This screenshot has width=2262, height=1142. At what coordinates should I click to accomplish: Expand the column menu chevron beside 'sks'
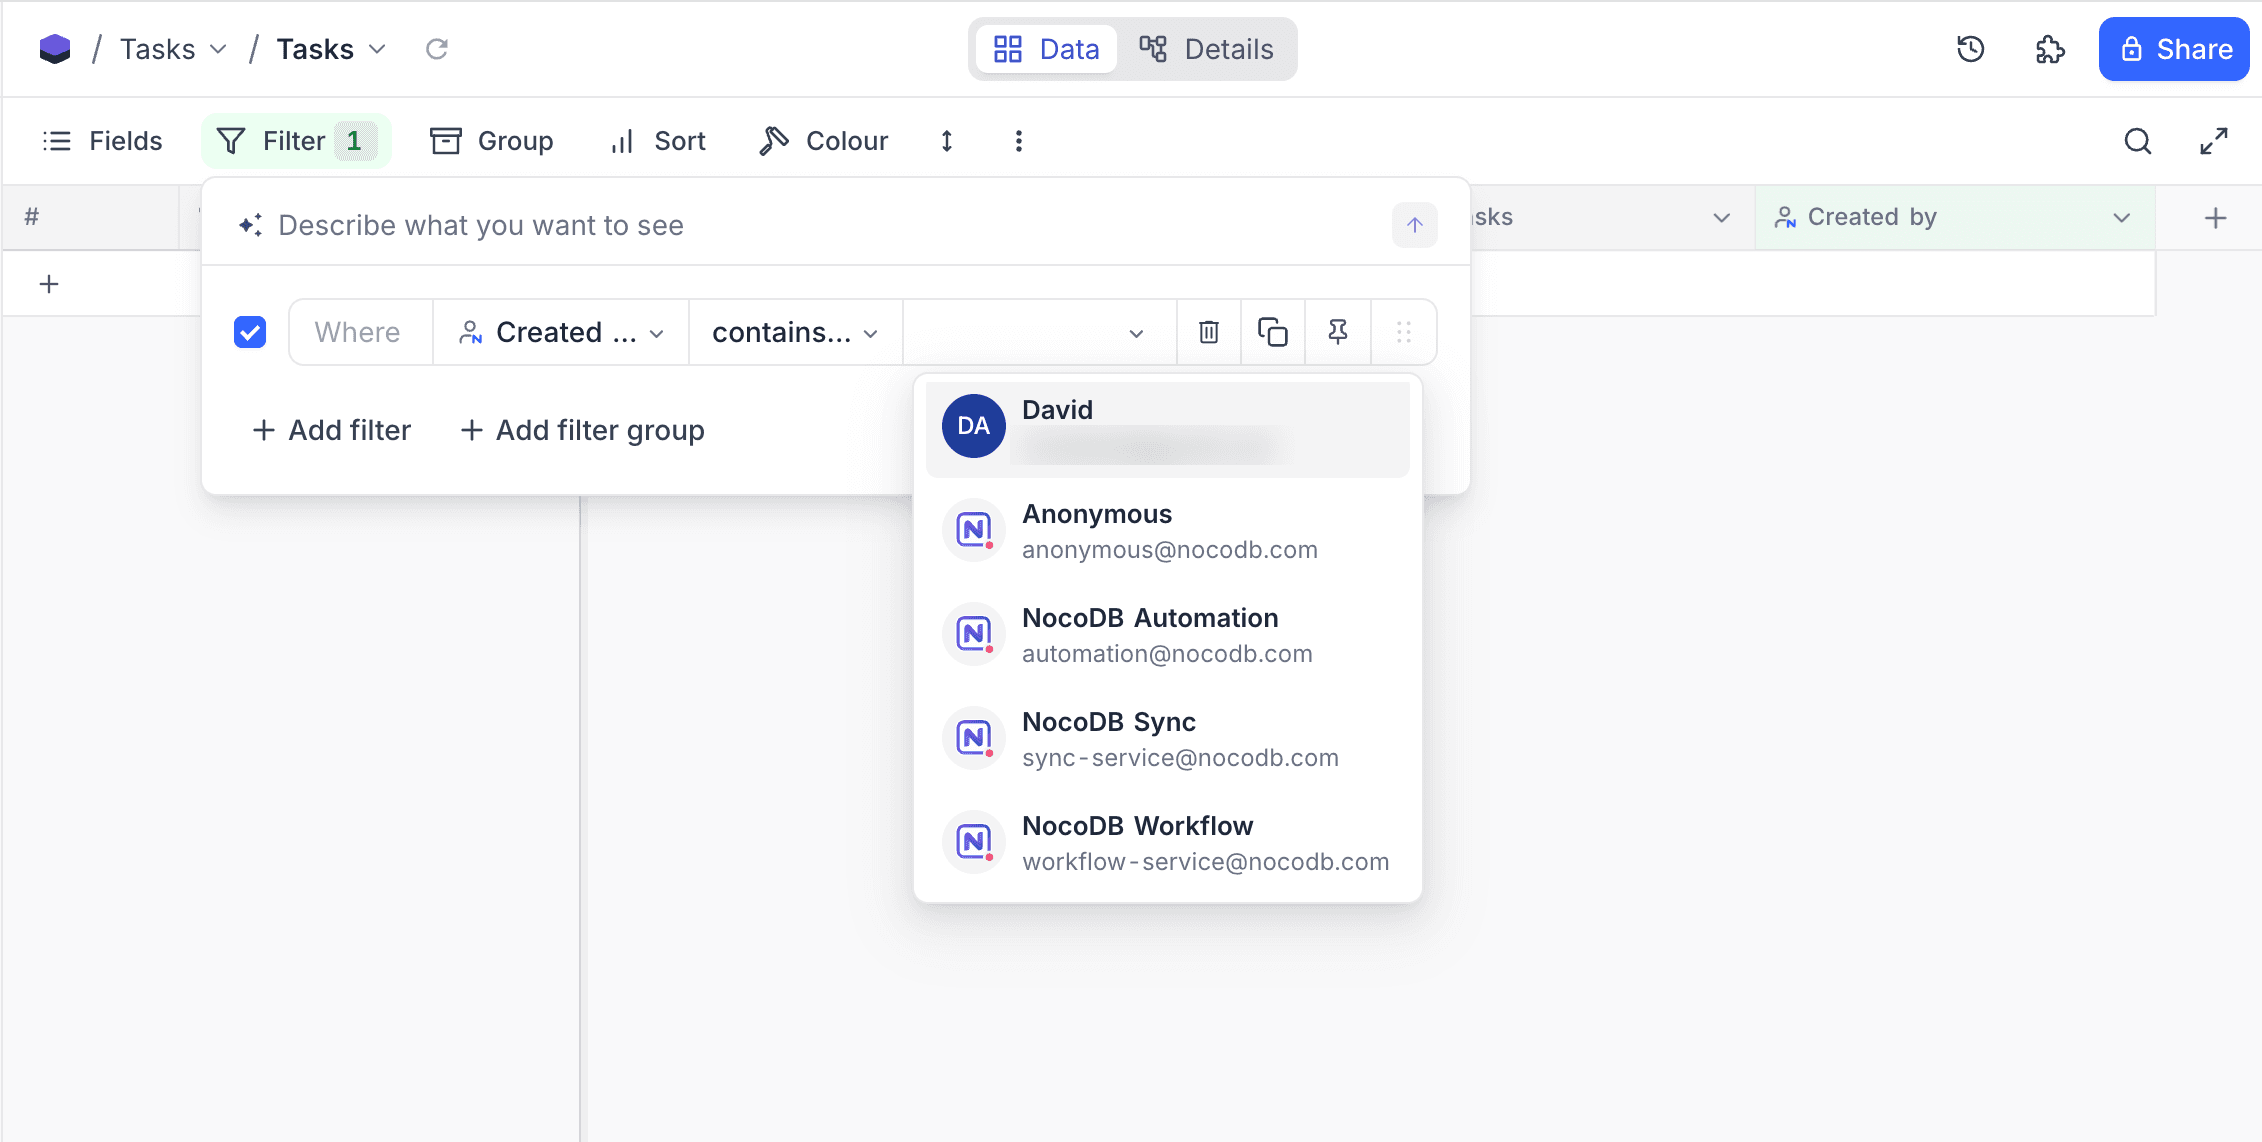pyautogui.click(x=1721, y=217)
